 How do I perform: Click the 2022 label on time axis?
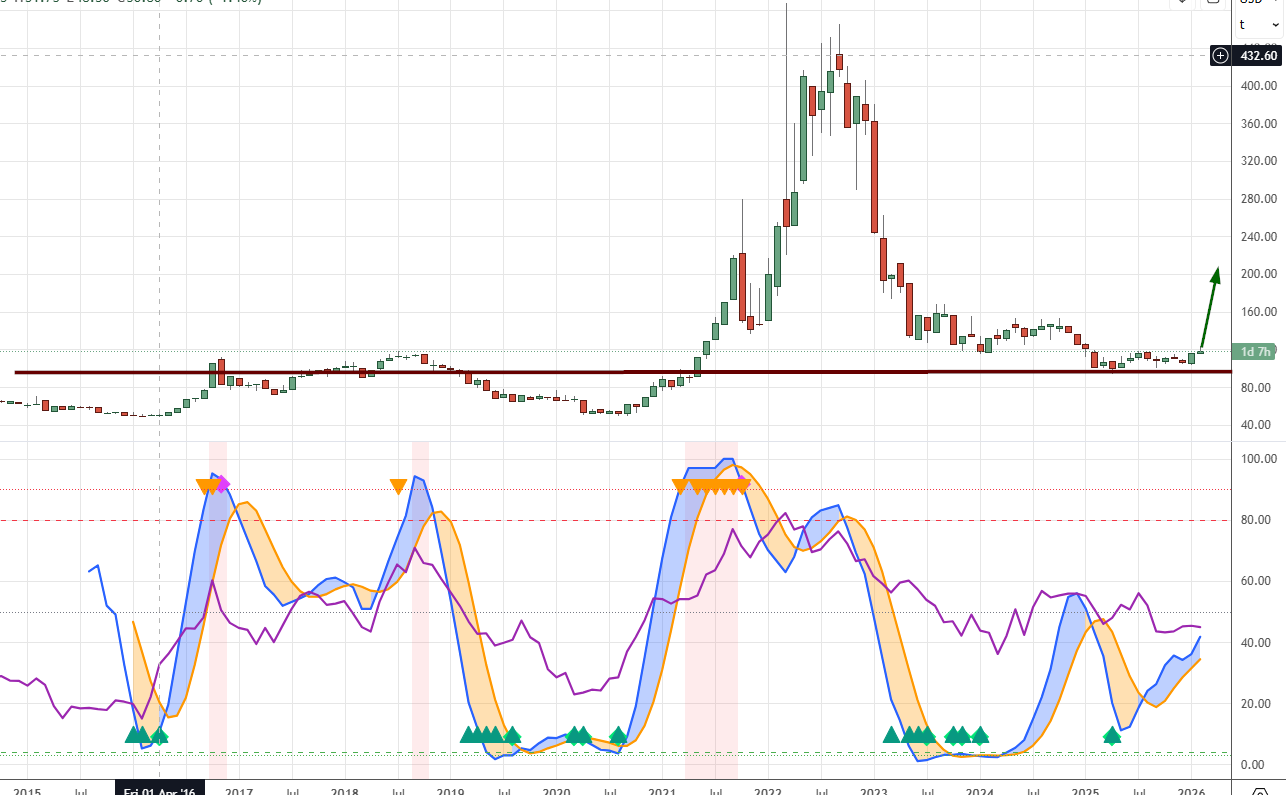[x=768, y=789]
